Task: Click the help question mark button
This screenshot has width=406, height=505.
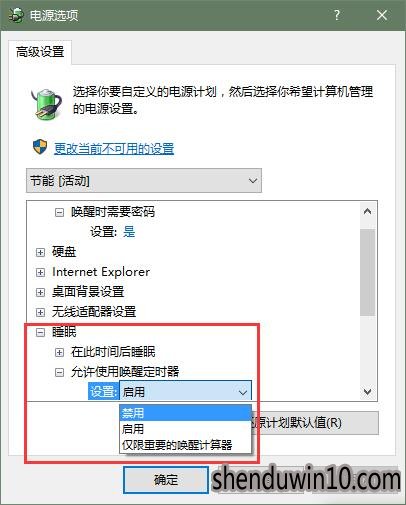Action: pyautogui.click(x=337, y=15)
